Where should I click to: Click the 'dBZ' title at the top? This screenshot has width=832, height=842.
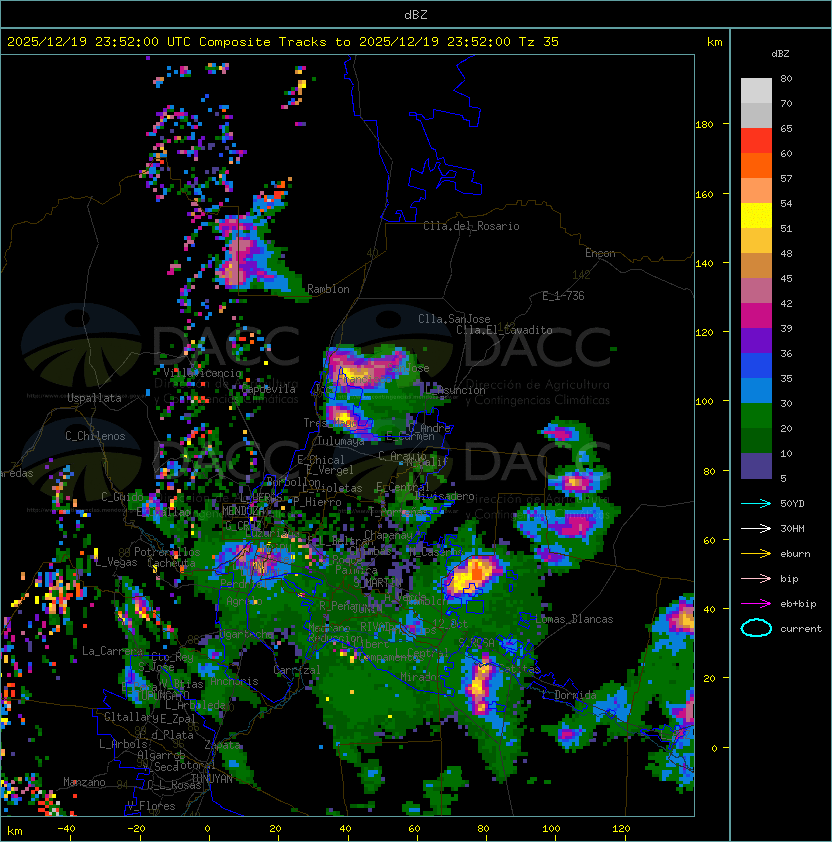pos(416,15)
